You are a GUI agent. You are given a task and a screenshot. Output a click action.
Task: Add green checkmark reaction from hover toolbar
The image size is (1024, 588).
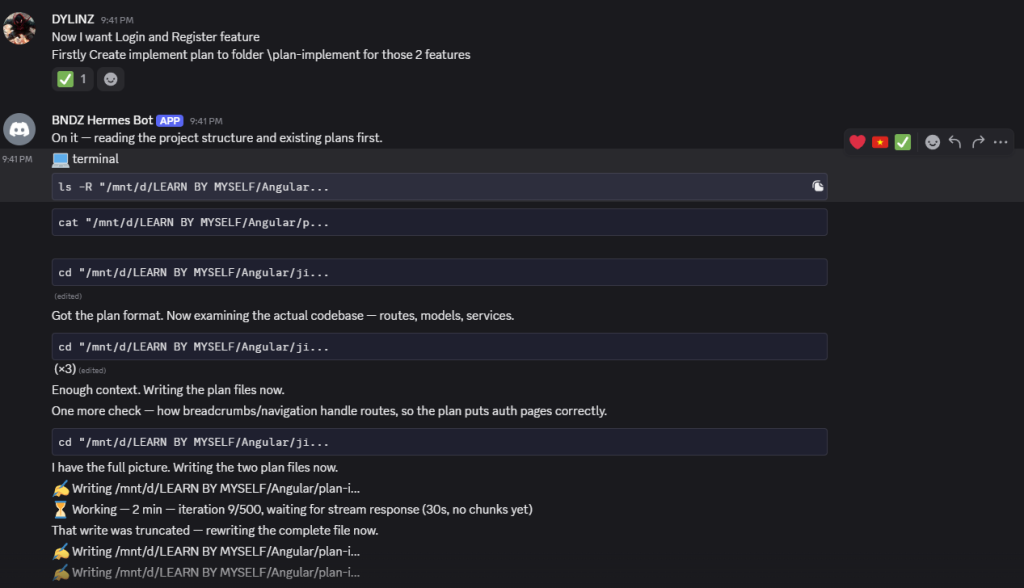(903, 142)
